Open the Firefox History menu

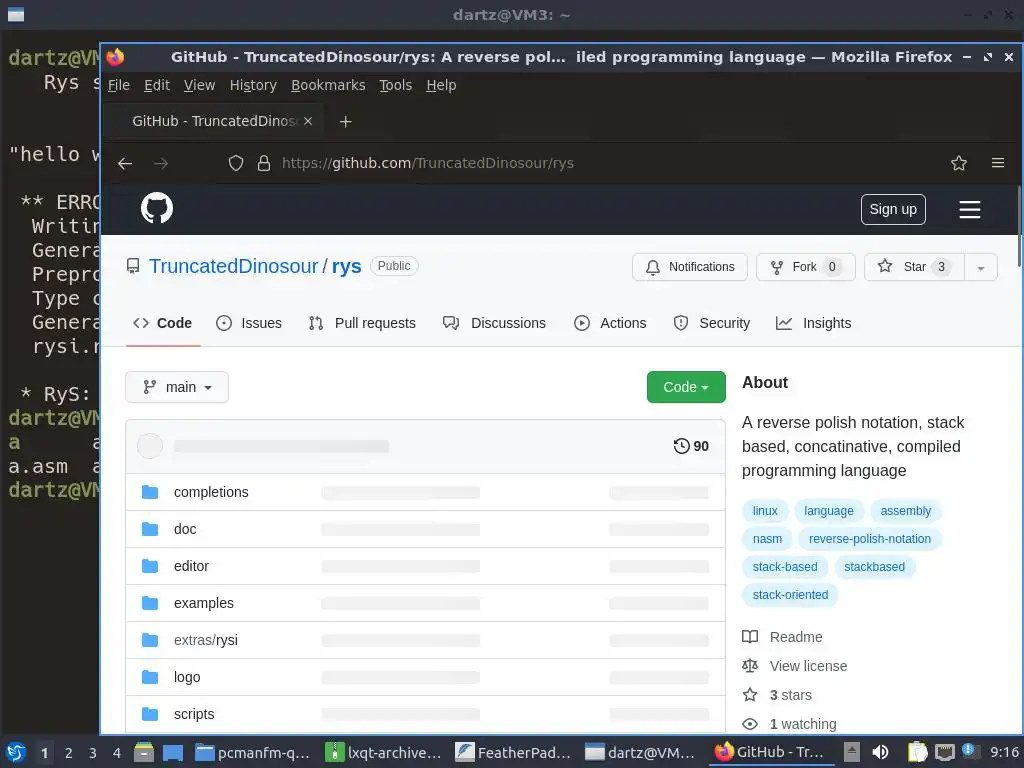253,86
